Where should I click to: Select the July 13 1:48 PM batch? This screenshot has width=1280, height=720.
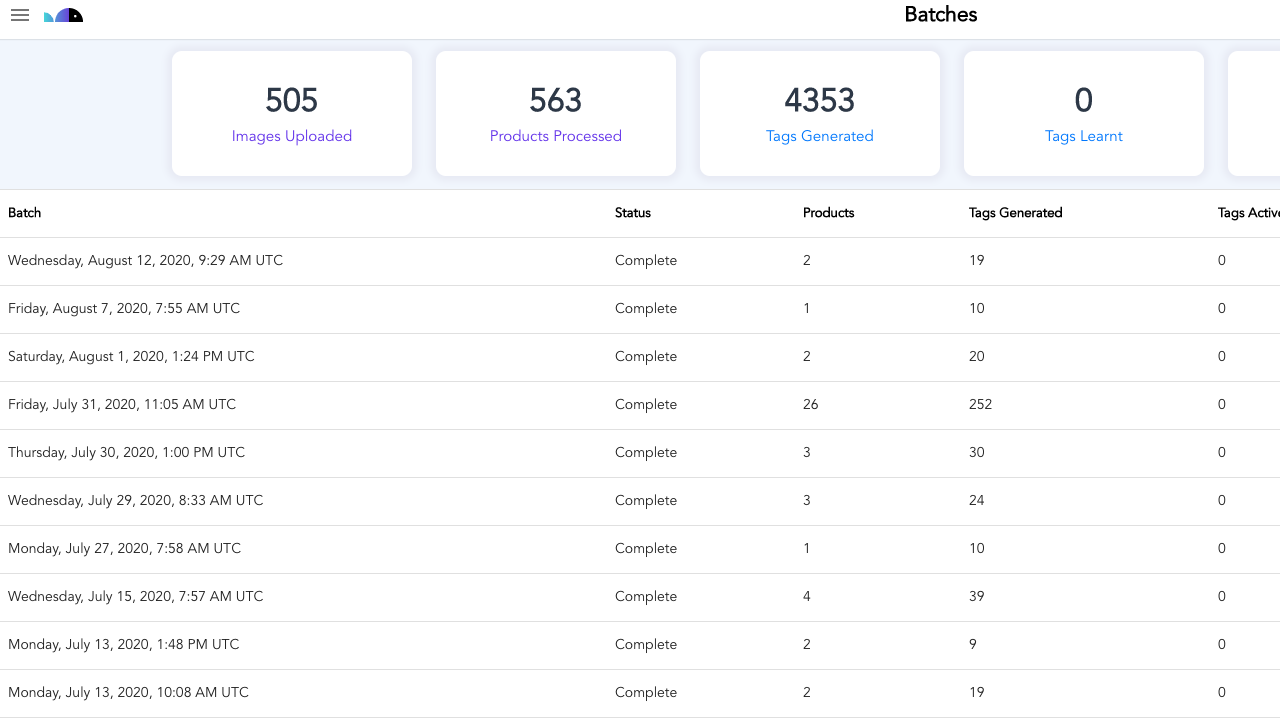(124, 645)
